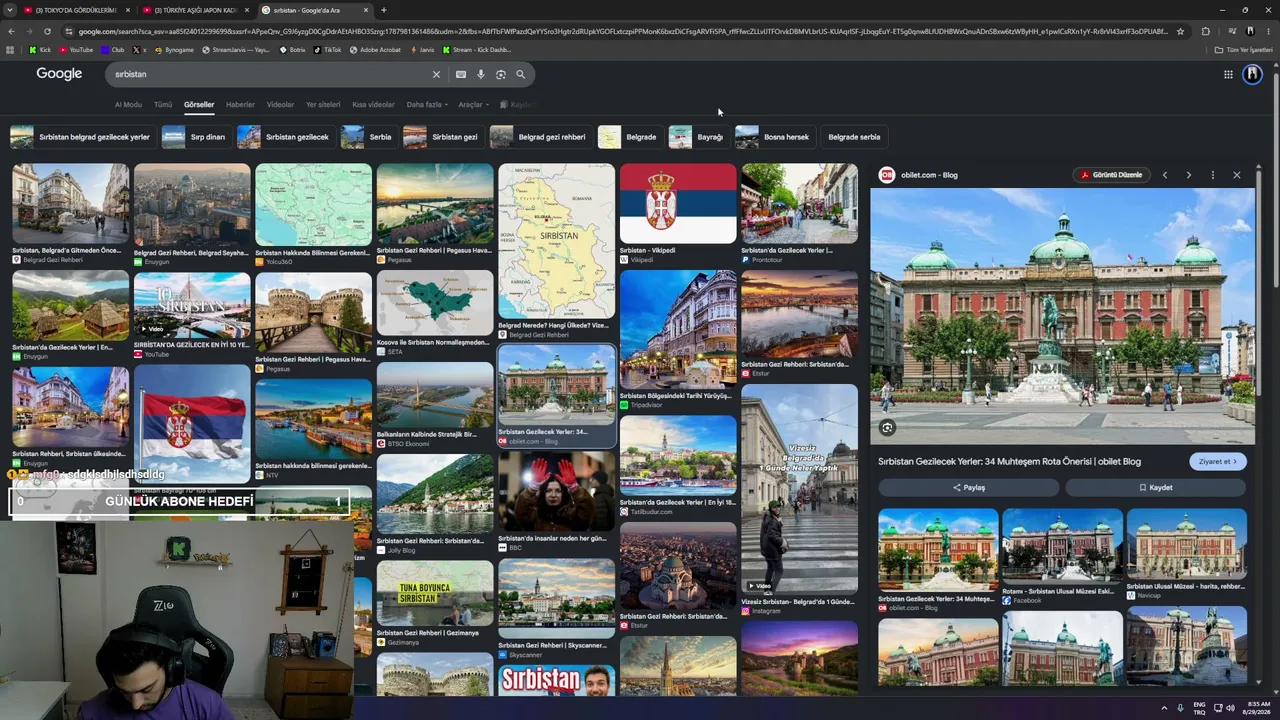1280x720 pixels.
Task: Open the Tüm Yer İşaretleri bookmarks folder
Action: (1243, 49)
